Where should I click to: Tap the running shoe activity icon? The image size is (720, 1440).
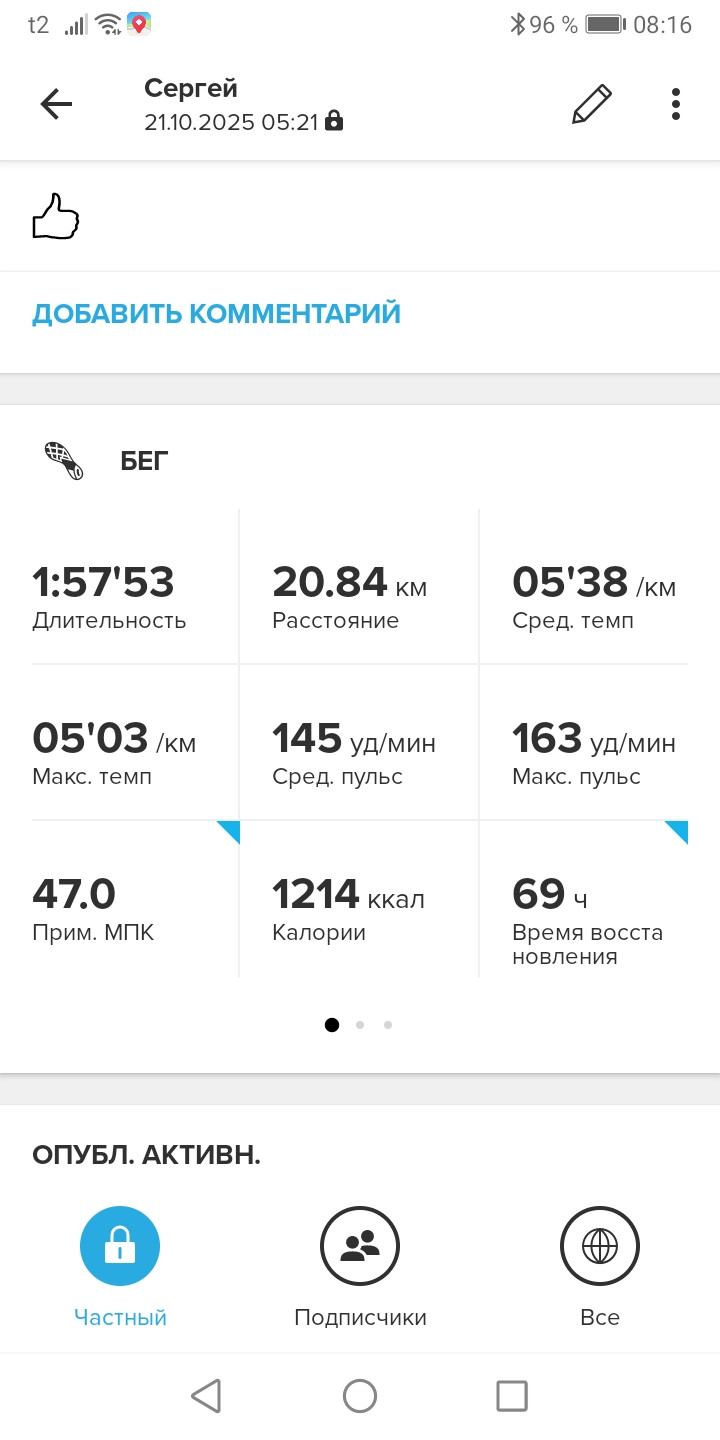click(x=64, y=461)
